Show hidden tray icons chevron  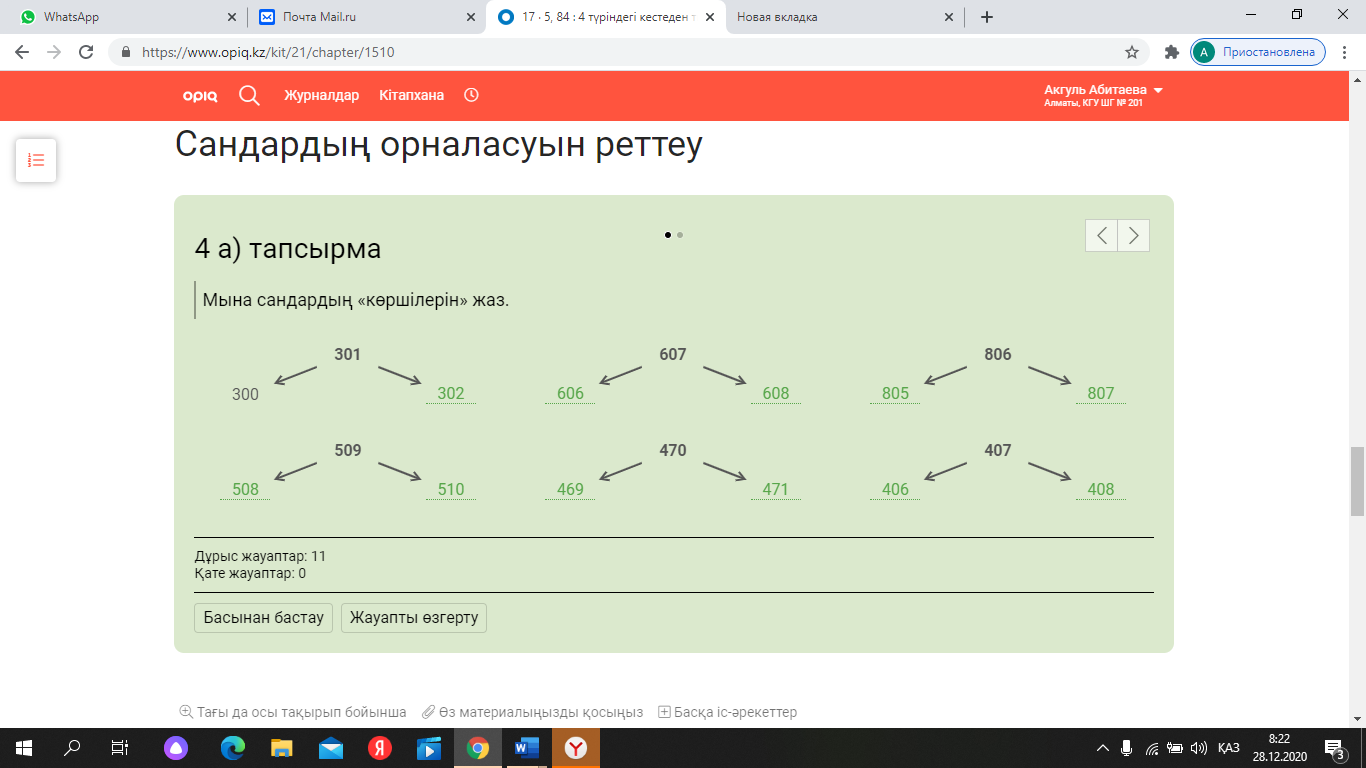pyautogui.click(x=1103, y=748)
